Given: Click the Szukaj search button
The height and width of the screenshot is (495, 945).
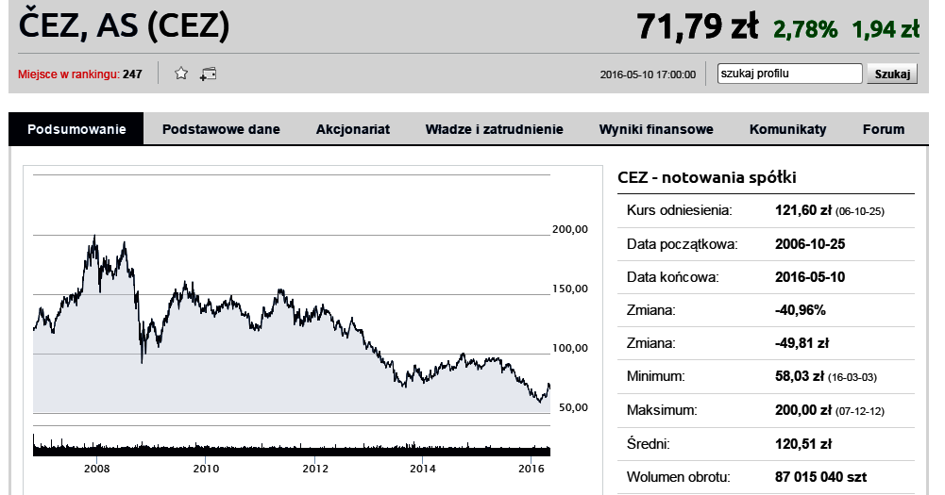Looking at the screenshot, I should [x=892, y=74].
